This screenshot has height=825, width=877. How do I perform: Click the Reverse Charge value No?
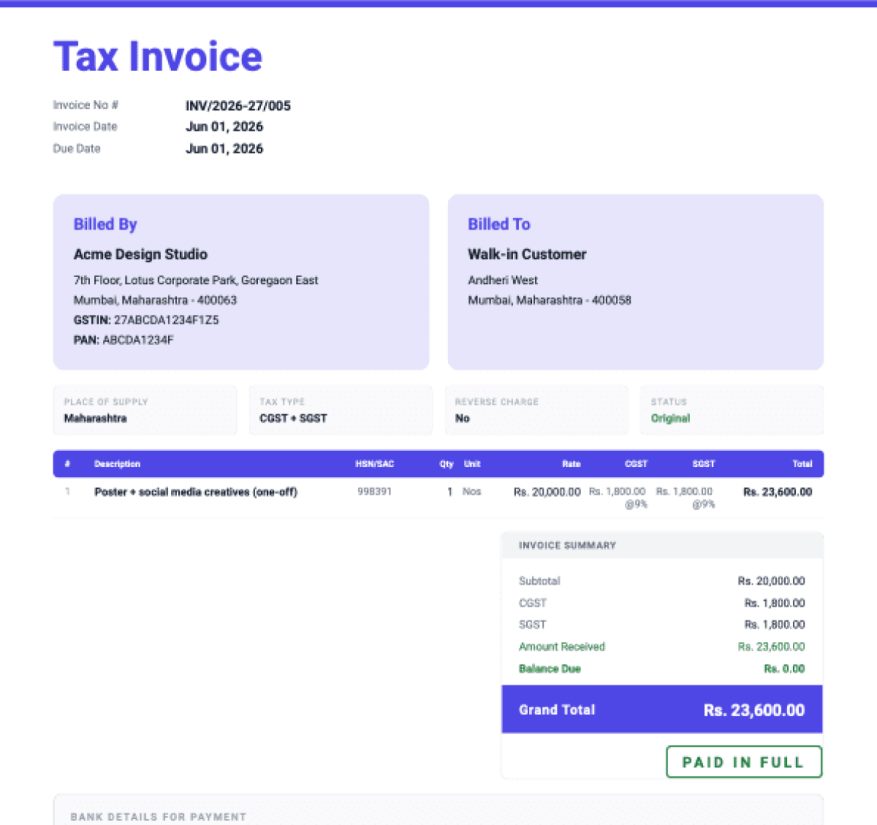(462, 418)
